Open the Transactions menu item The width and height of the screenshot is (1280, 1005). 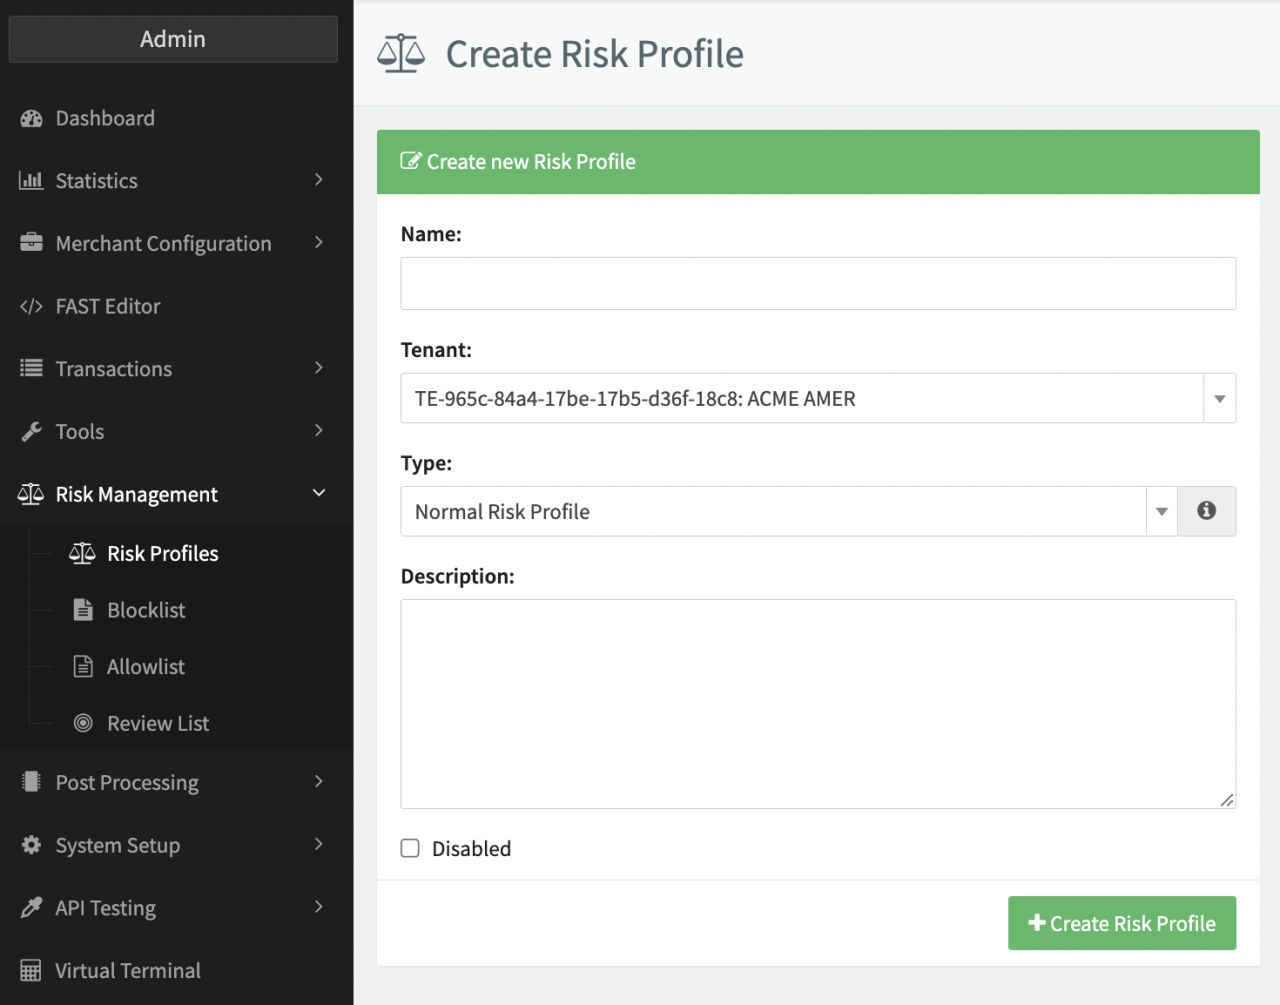coord(114,369)
